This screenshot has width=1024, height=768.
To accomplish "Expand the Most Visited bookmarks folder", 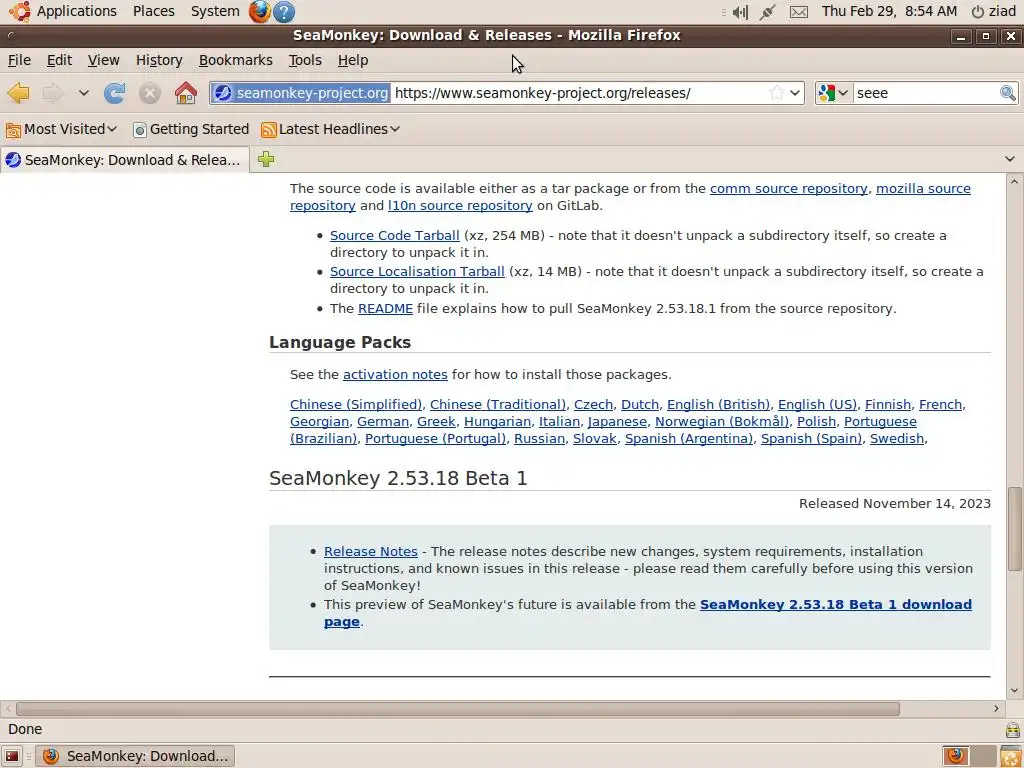I will 61,129.
